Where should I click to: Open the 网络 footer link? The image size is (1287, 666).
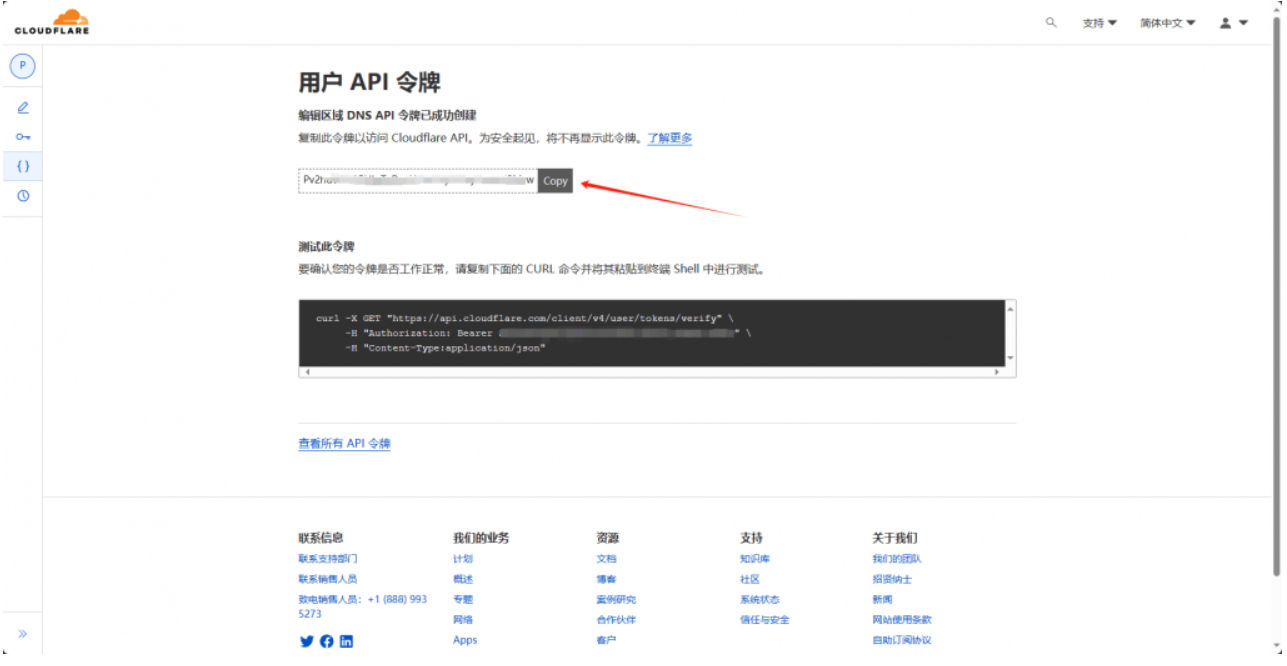pyautogui.click(x=462, y=620)
